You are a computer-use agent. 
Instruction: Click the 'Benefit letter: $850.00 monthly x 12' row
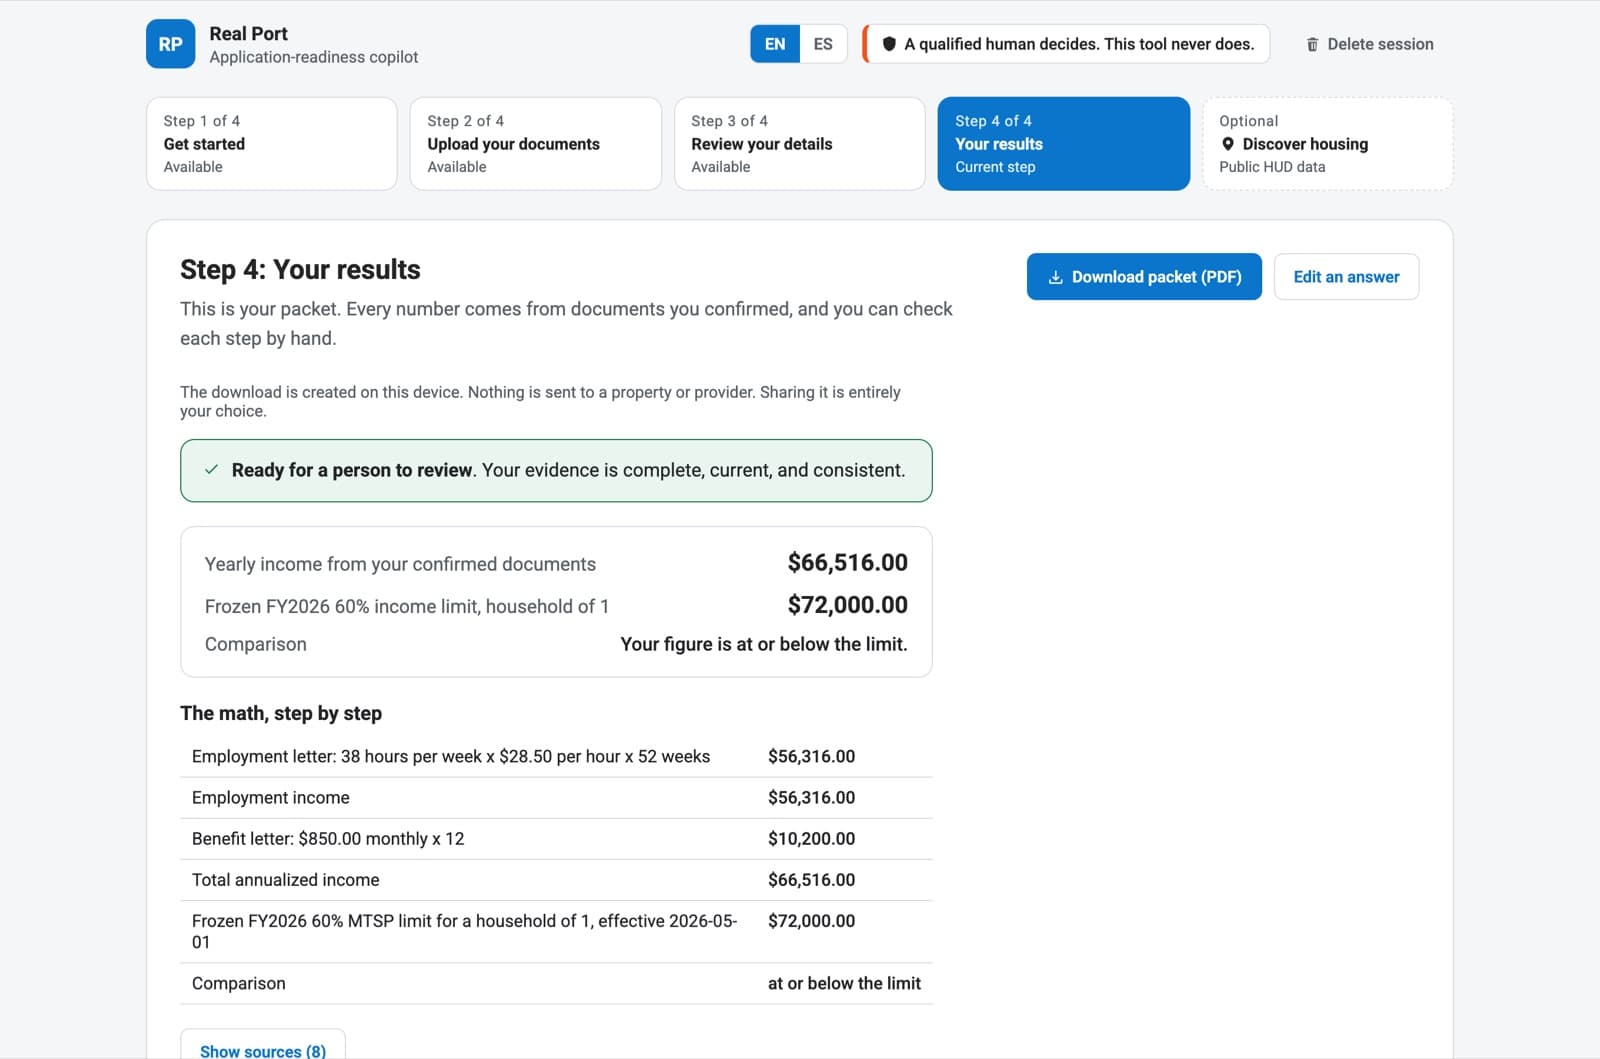pyautogui.click(x=556, y=839)
